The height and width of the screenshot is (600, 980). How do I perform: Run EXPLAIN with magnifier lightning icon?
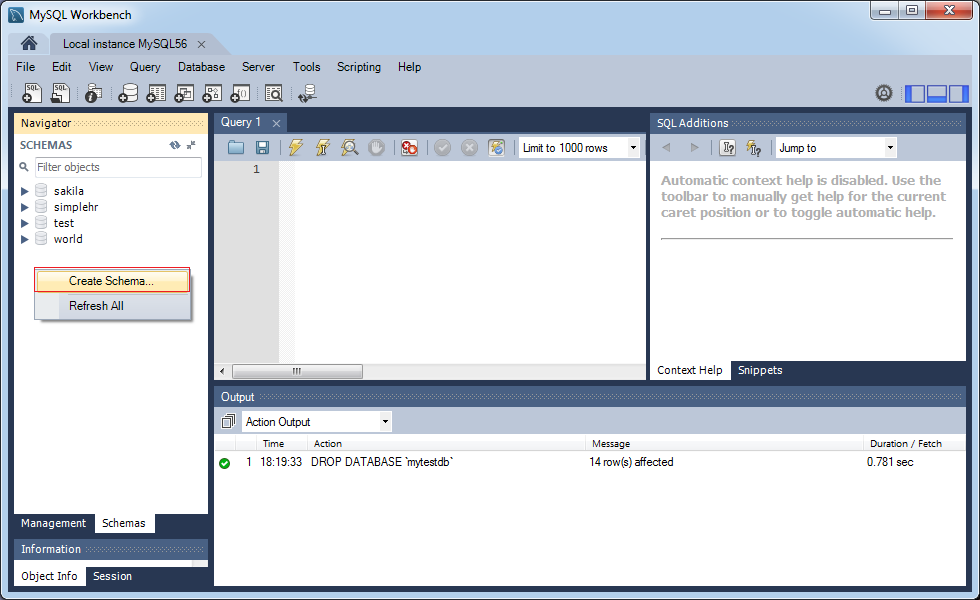tap(349, 148)
